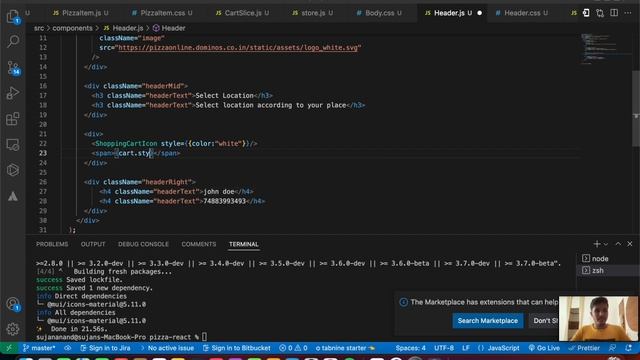Switch to the PizzaItem.css tab
The height and width of the screenshot is (360, 640).
click(x=162, y=13)
